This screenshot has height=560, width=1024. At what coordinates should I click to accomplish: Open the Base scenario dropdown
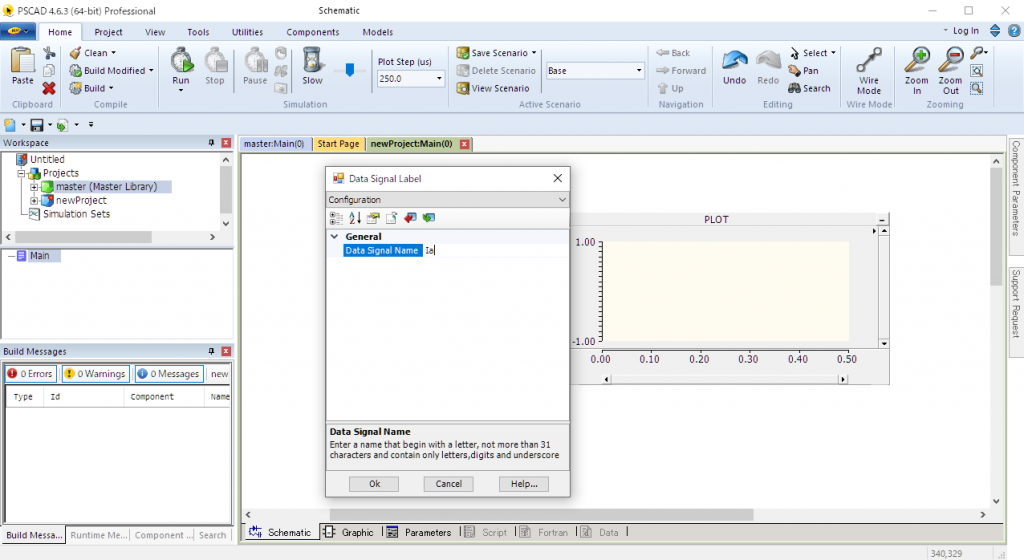point(639,71)
